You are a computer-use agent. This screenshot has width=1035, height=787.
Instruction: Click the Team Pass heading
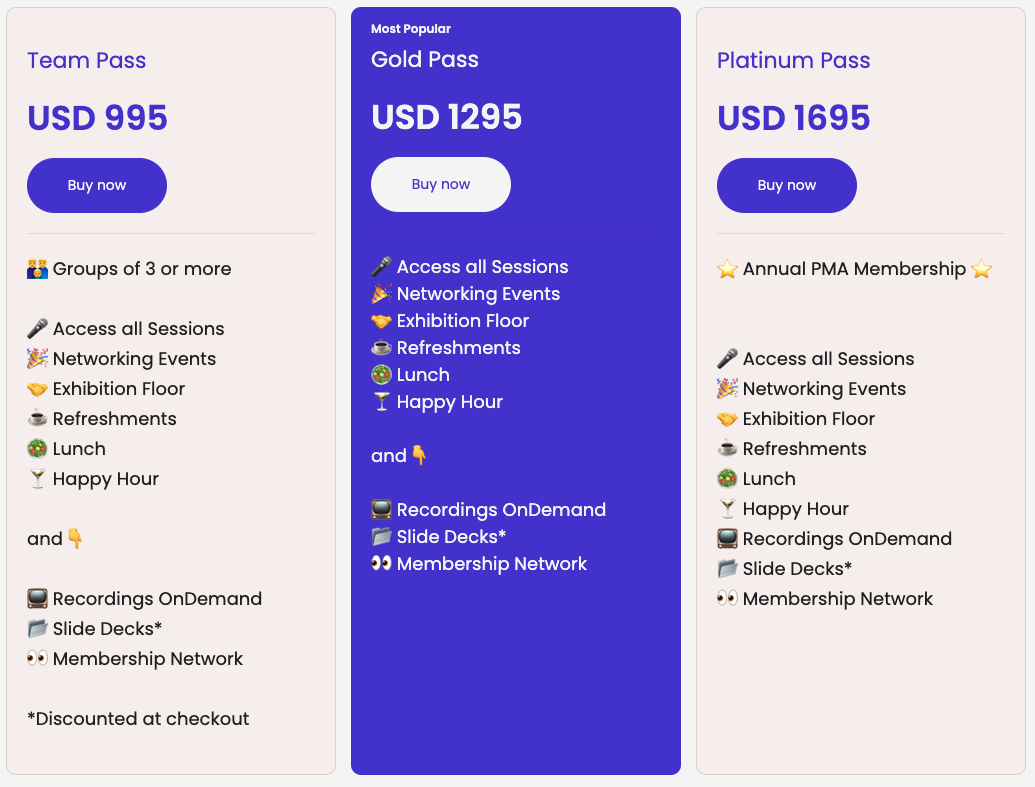click(86, 61)
